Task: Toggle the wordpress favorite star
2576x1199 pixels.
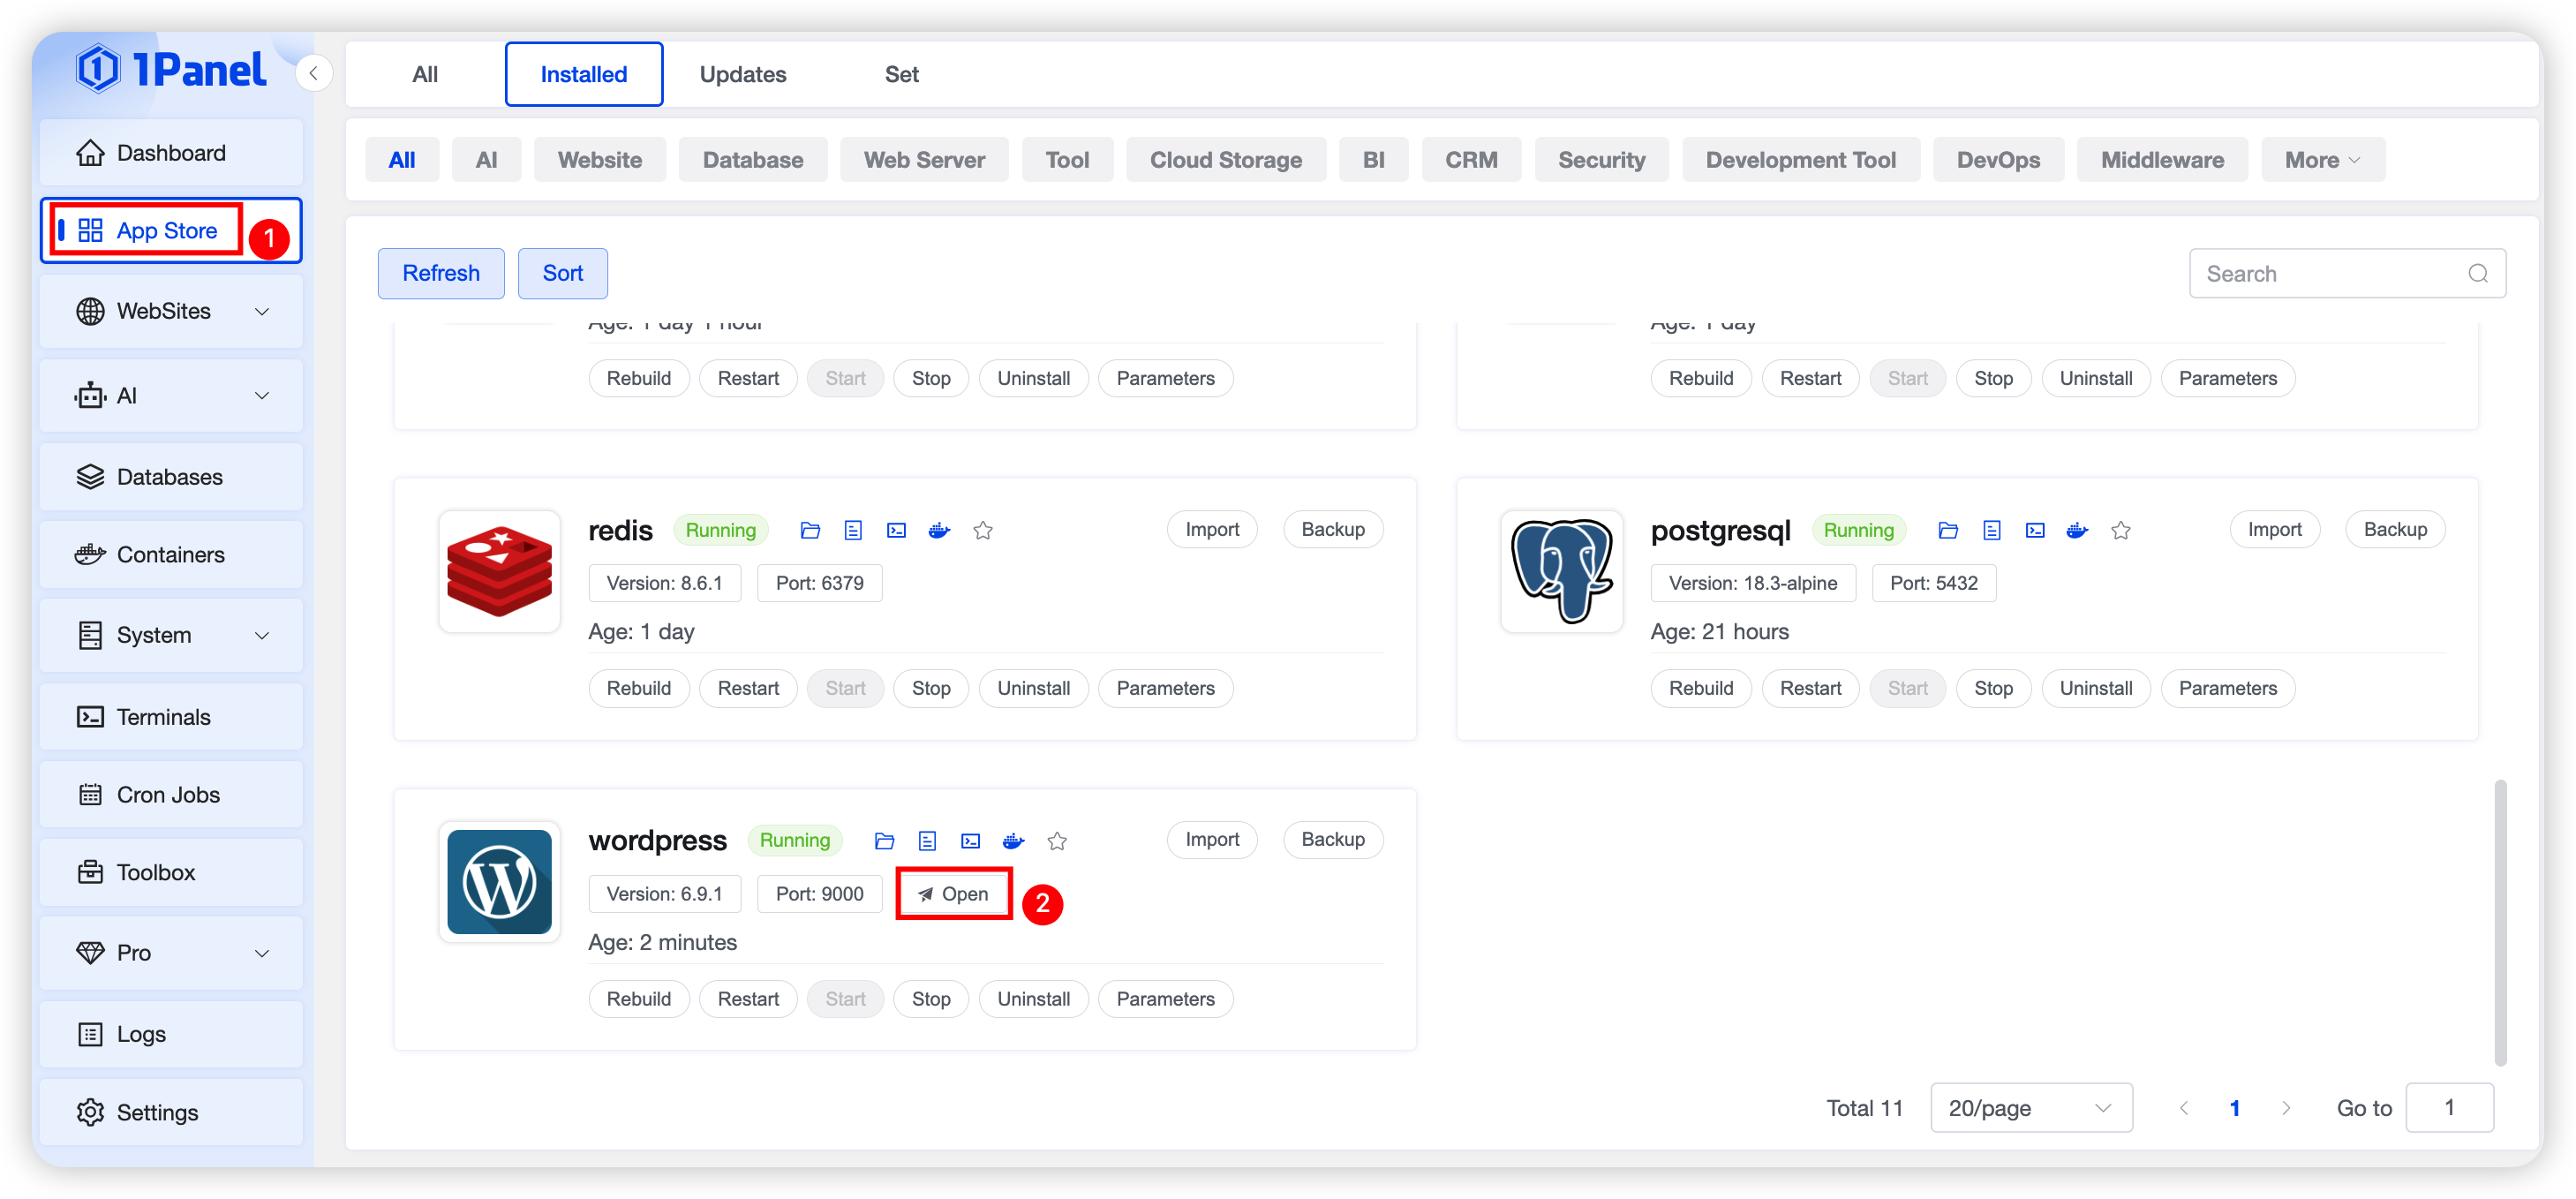Action: click(1057, 841)
